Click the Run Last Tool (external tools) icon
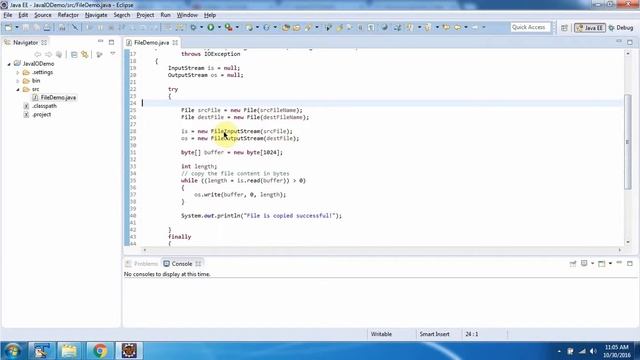Image resolution: width=640 pixels, height=360 pixels. click(x=229, y=27)
